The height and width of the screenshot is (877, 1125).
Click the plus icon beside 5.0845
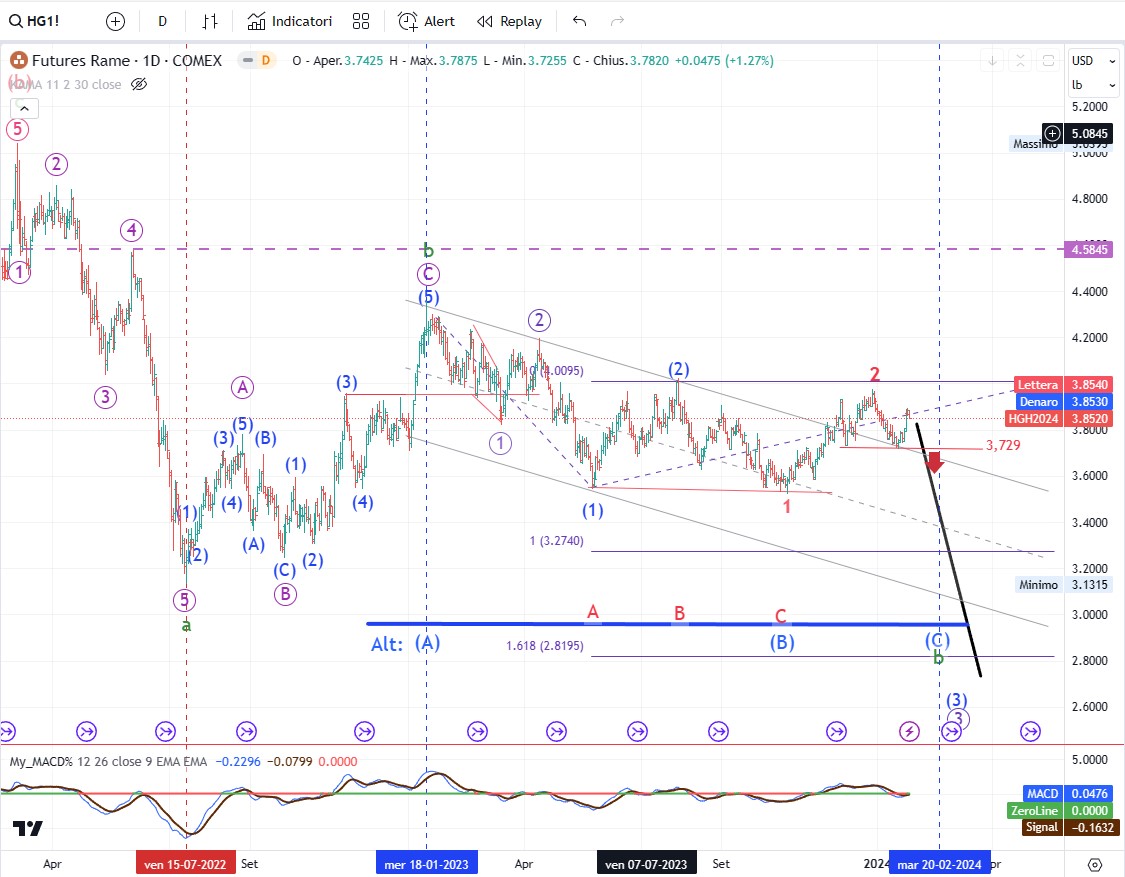coord(1052,133)
